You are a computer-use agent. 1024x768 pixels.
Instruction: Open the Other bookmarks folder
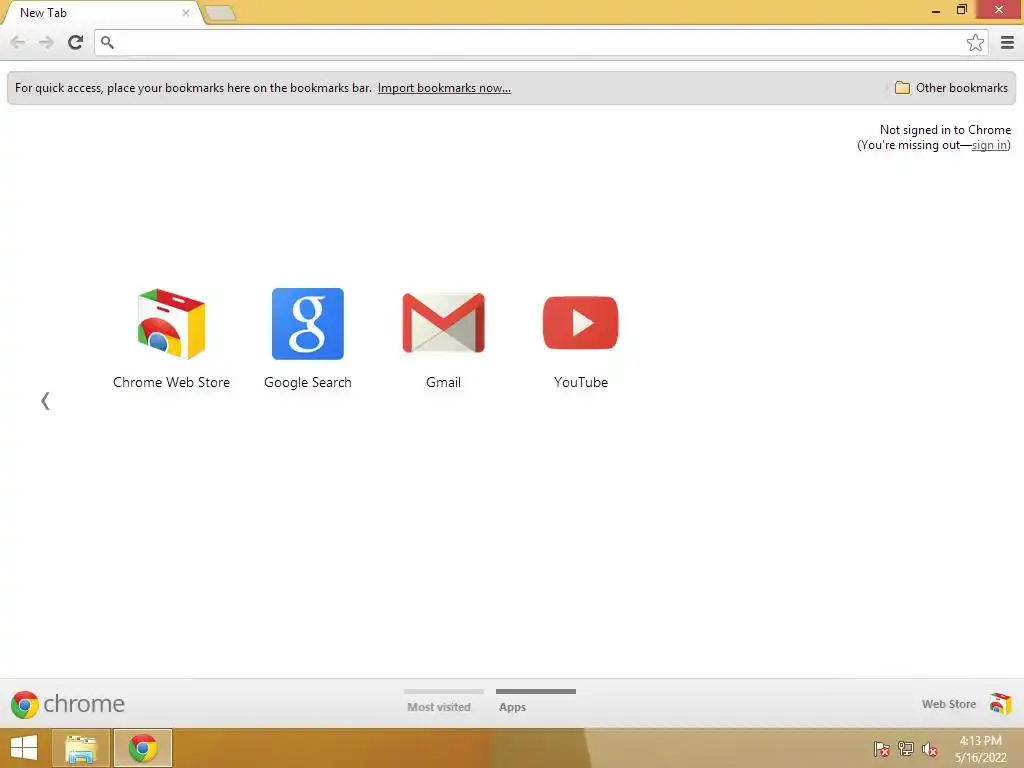(951, 88)
